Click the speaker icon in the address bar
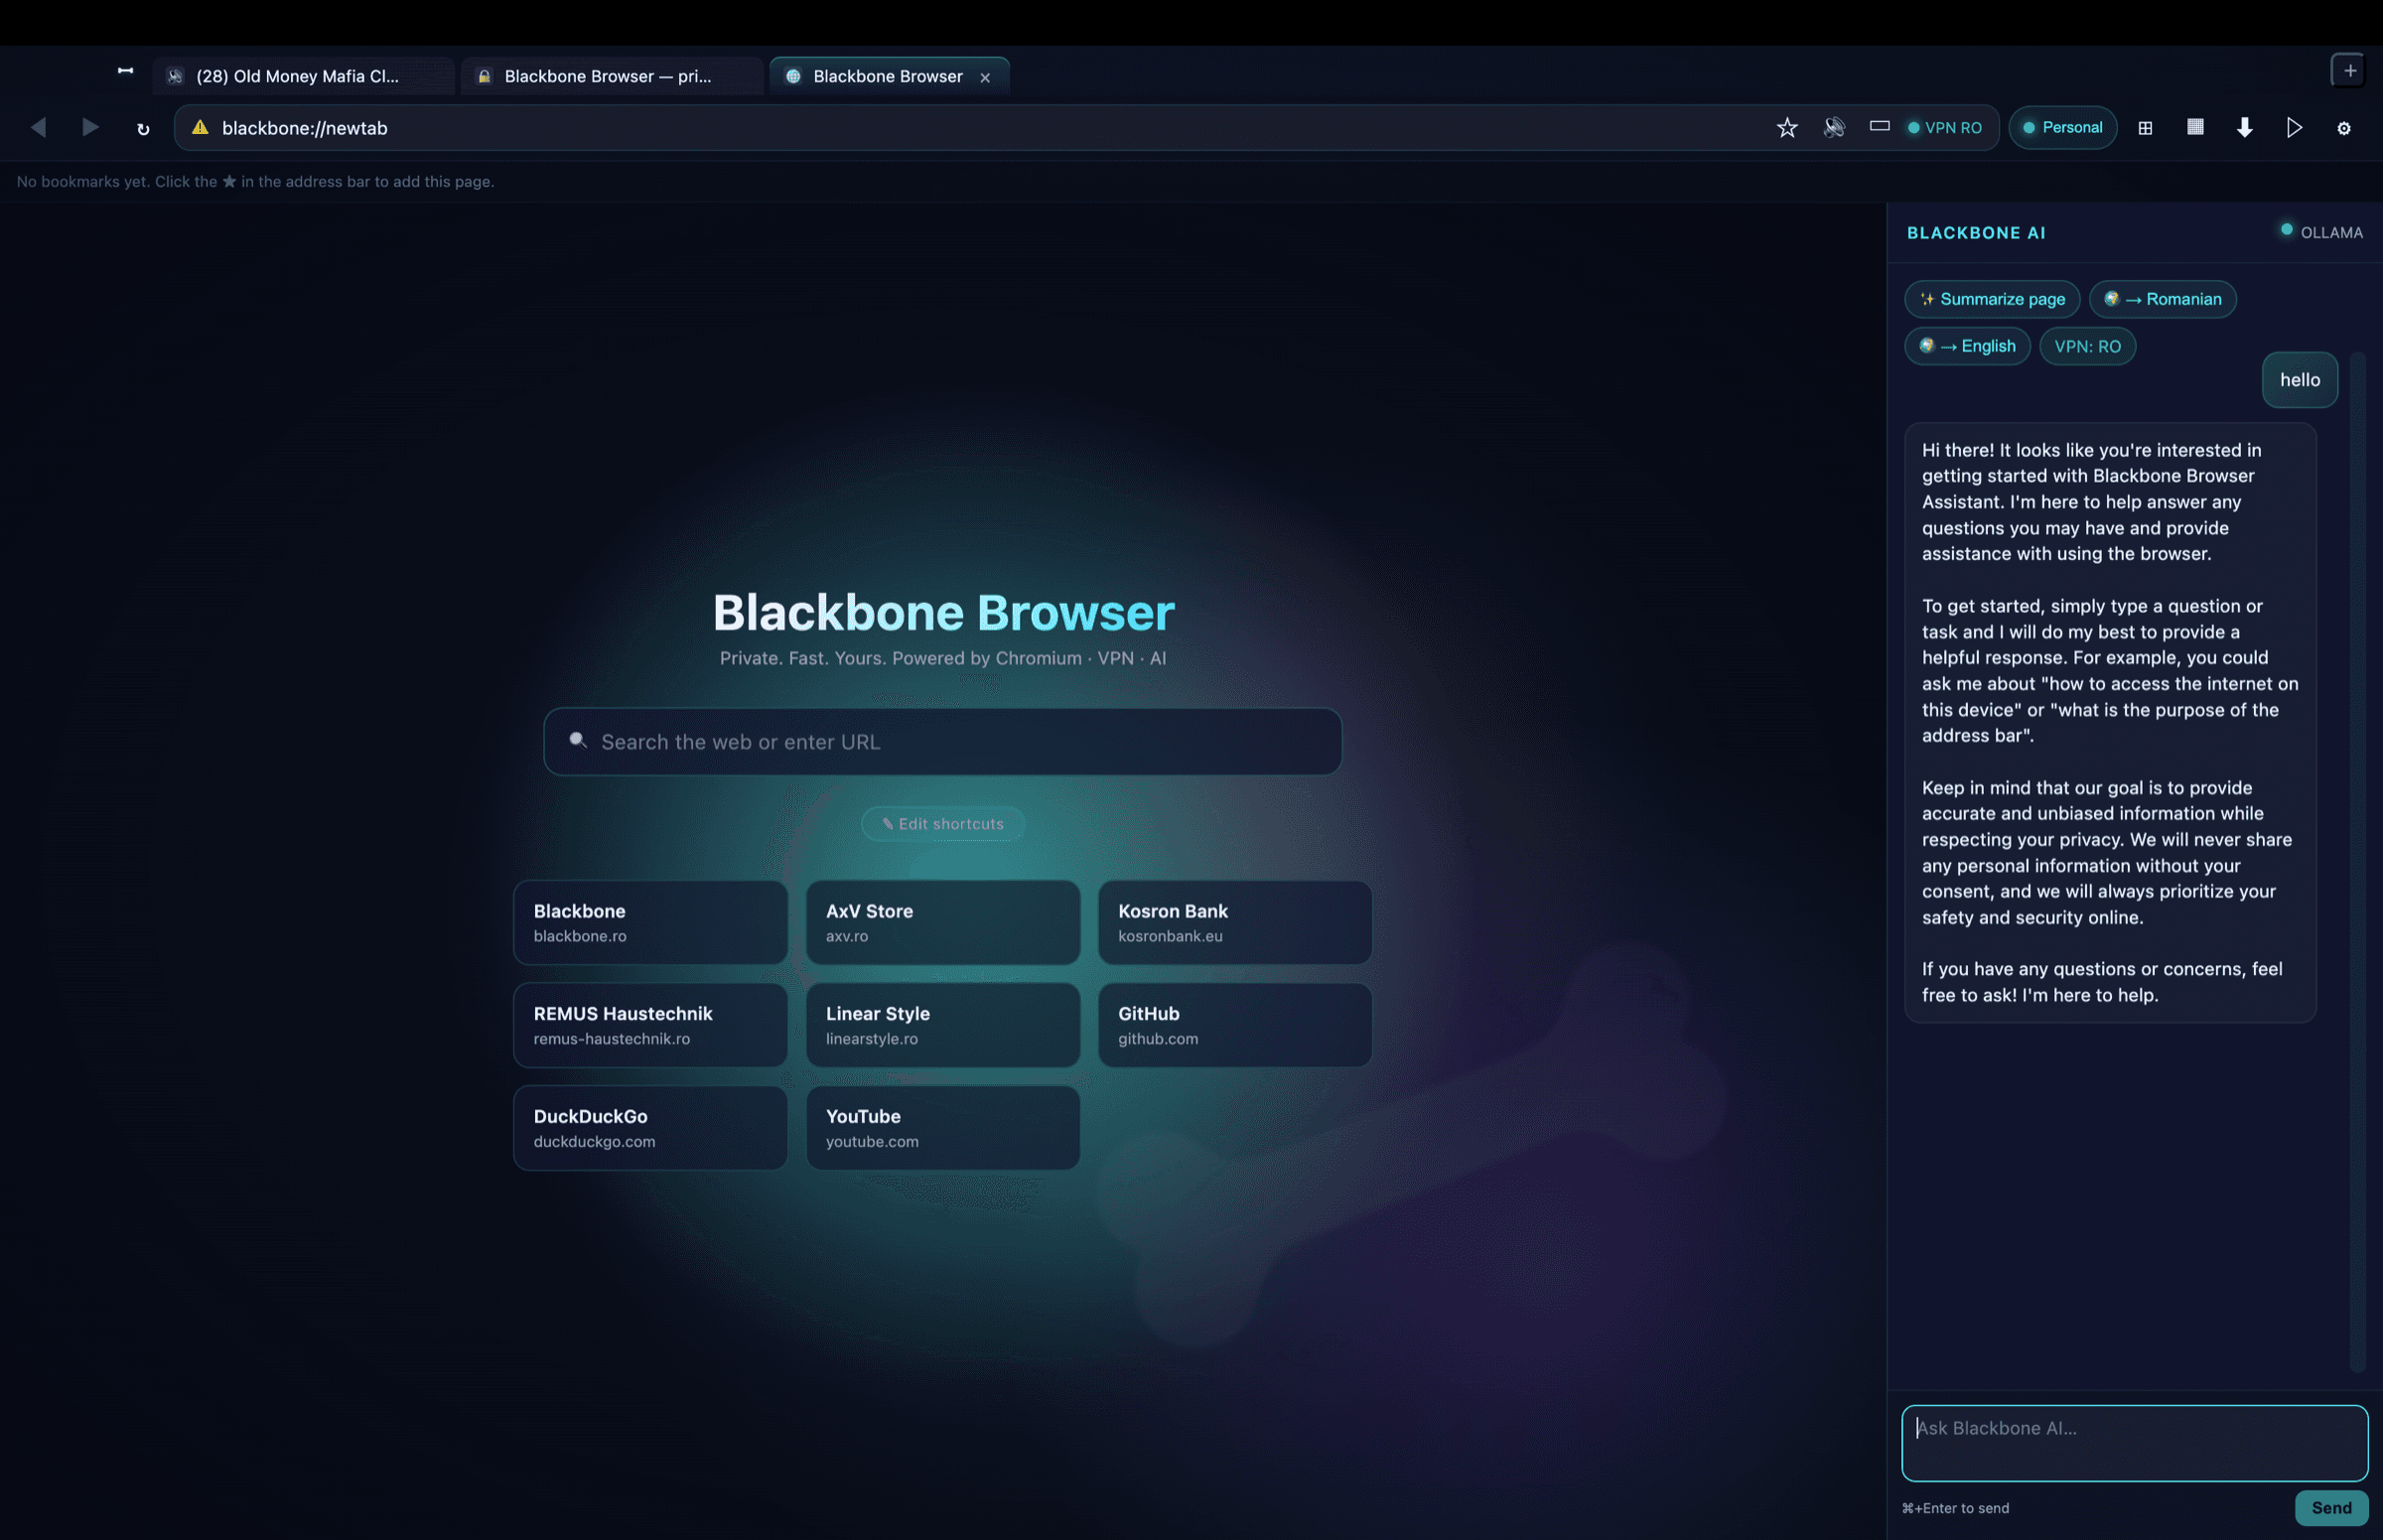 click(1834, 128)
